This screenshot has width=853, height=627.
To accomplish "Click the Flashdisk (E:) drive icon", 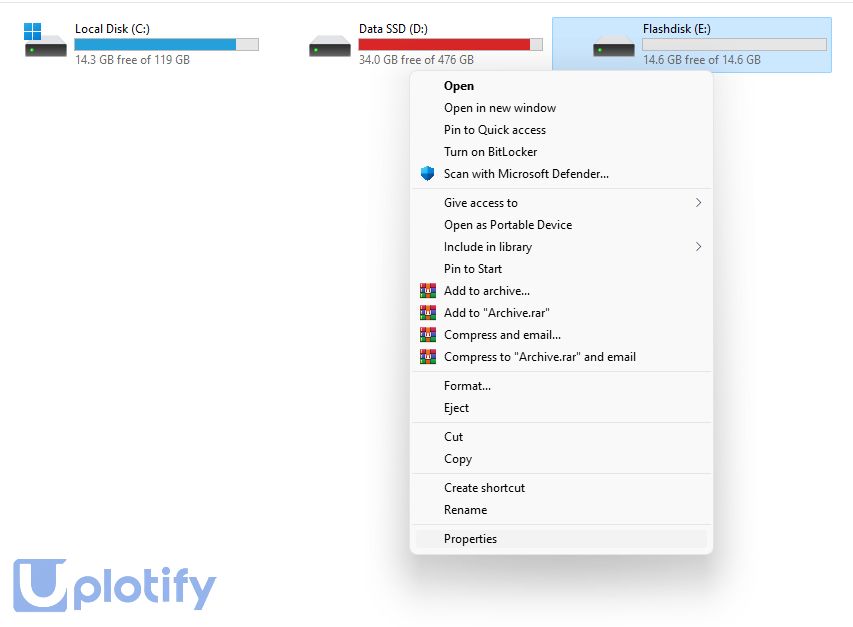I will (613, 46).
